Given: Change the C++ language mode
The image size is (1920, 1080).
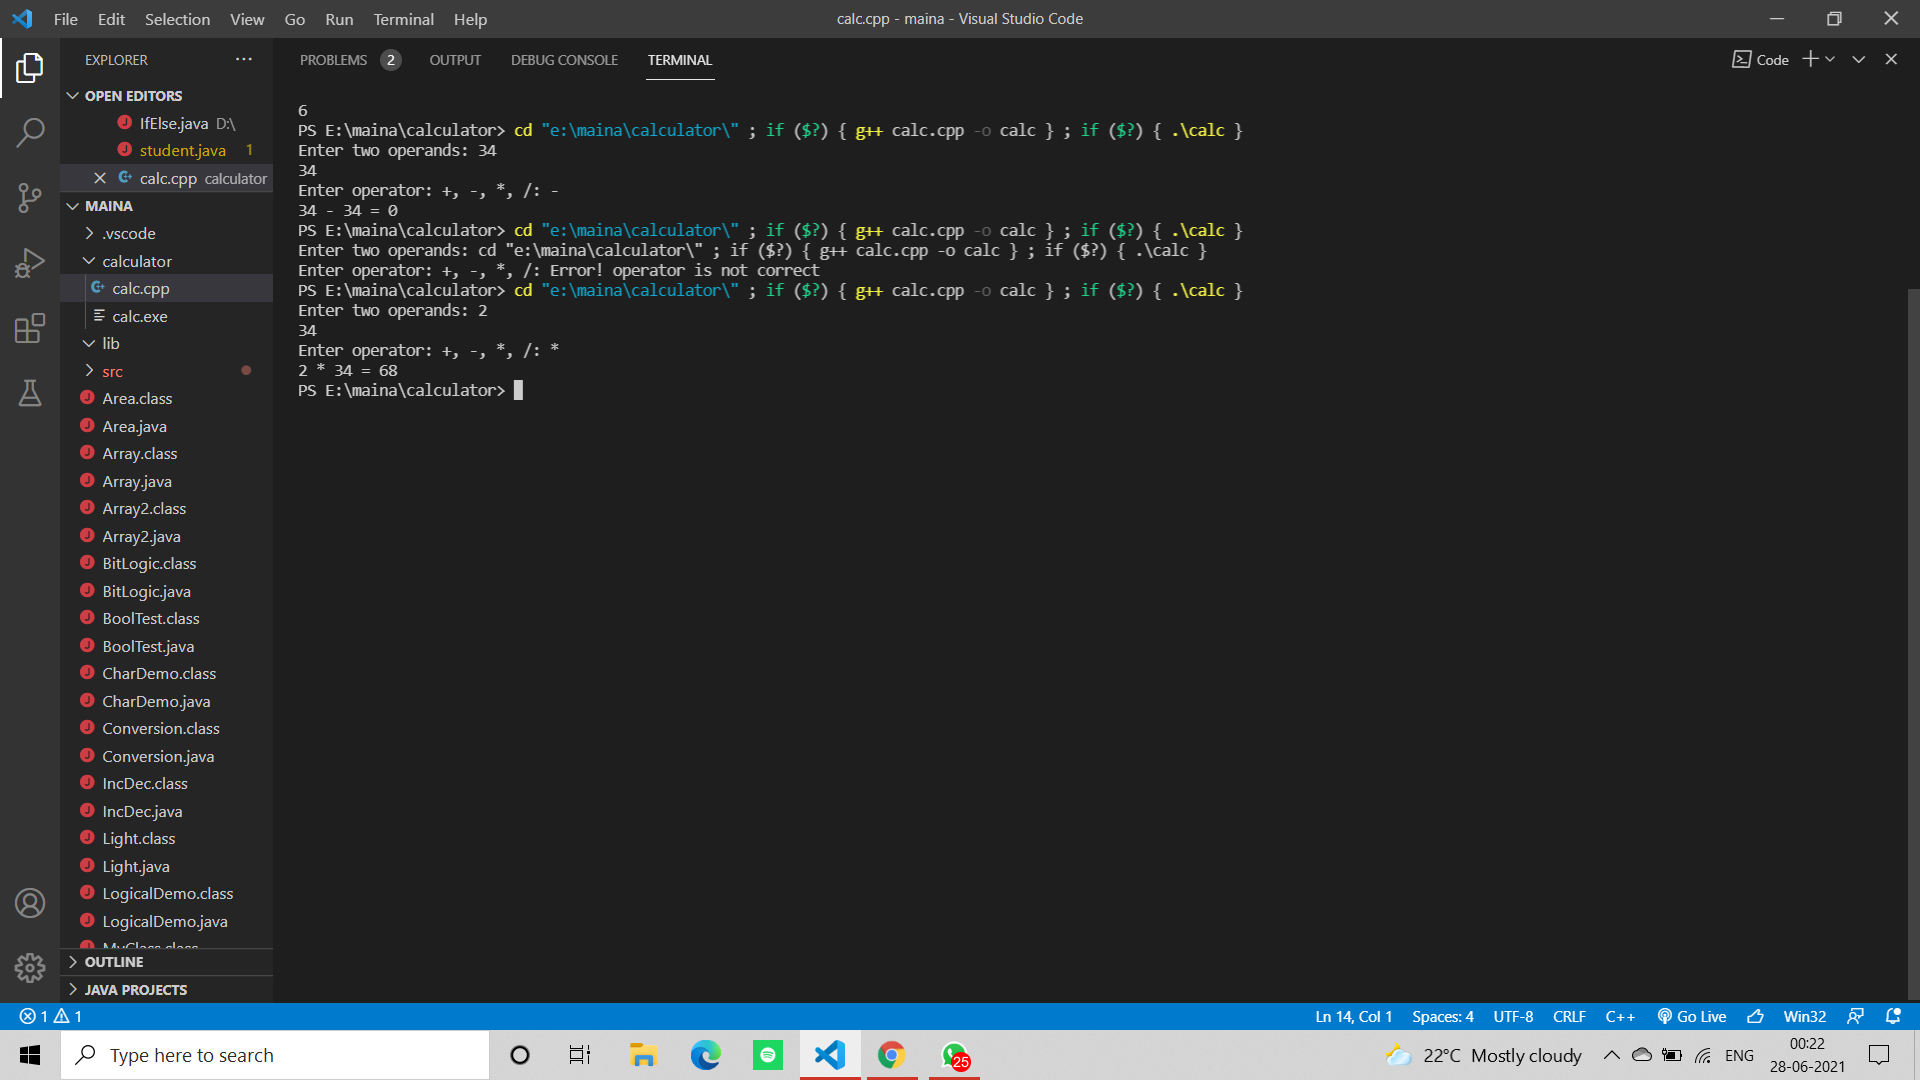Looking at the screenshot, I should [x=1620, y=1016].
